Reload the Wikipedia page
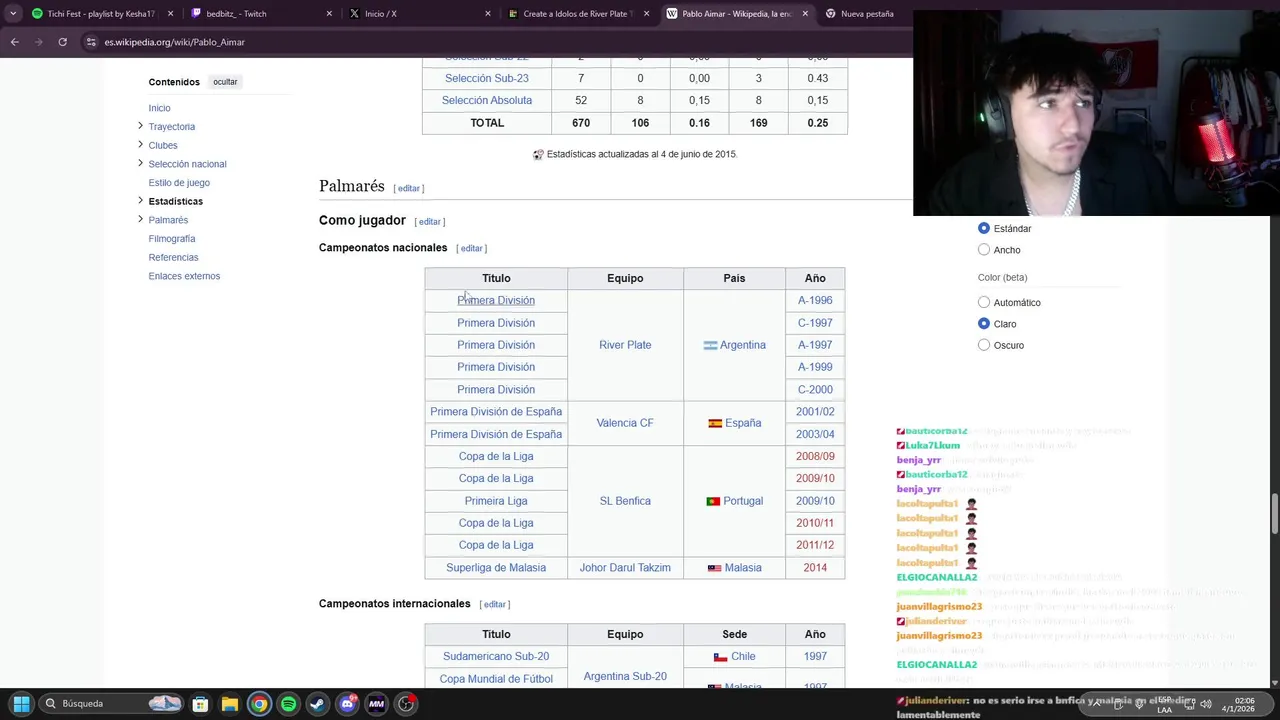Viewport: 1280px width, 720px height. (x=62, y=42)
